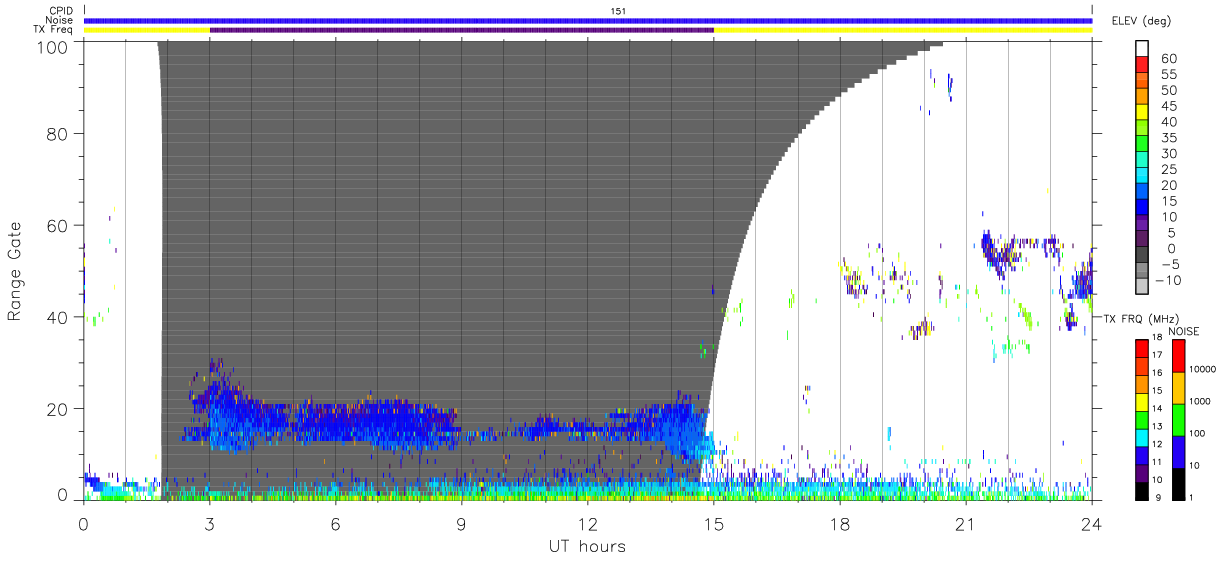Image resolution: width=1228 pixels, height=567 pixels.
Task: Click the Noise row label above the plot
Action: [x=61, y=20]
